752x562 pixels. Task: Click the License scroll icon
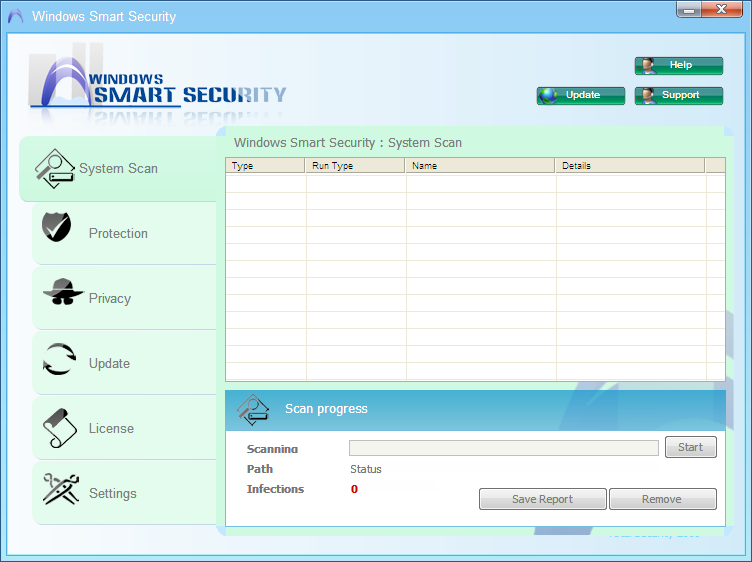coord(59,428)
